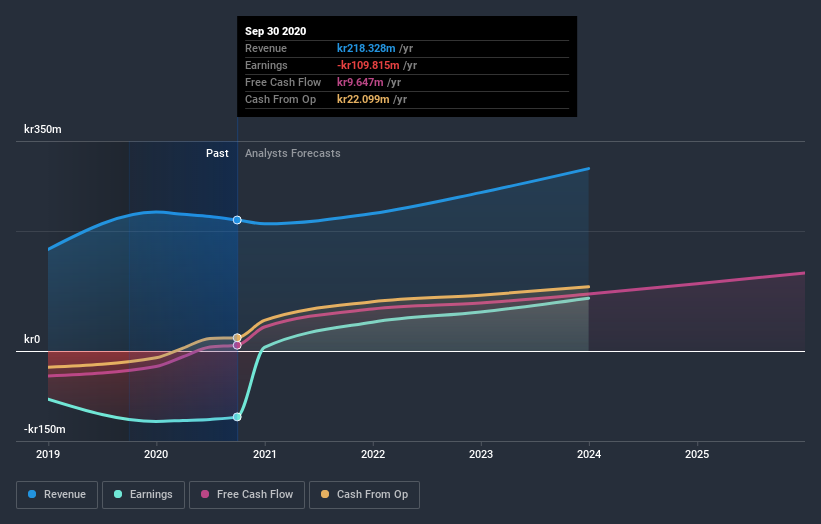Click the teal Earnings legend dot
The width and height of the screenshot is (821, 524).
[118, 494]
